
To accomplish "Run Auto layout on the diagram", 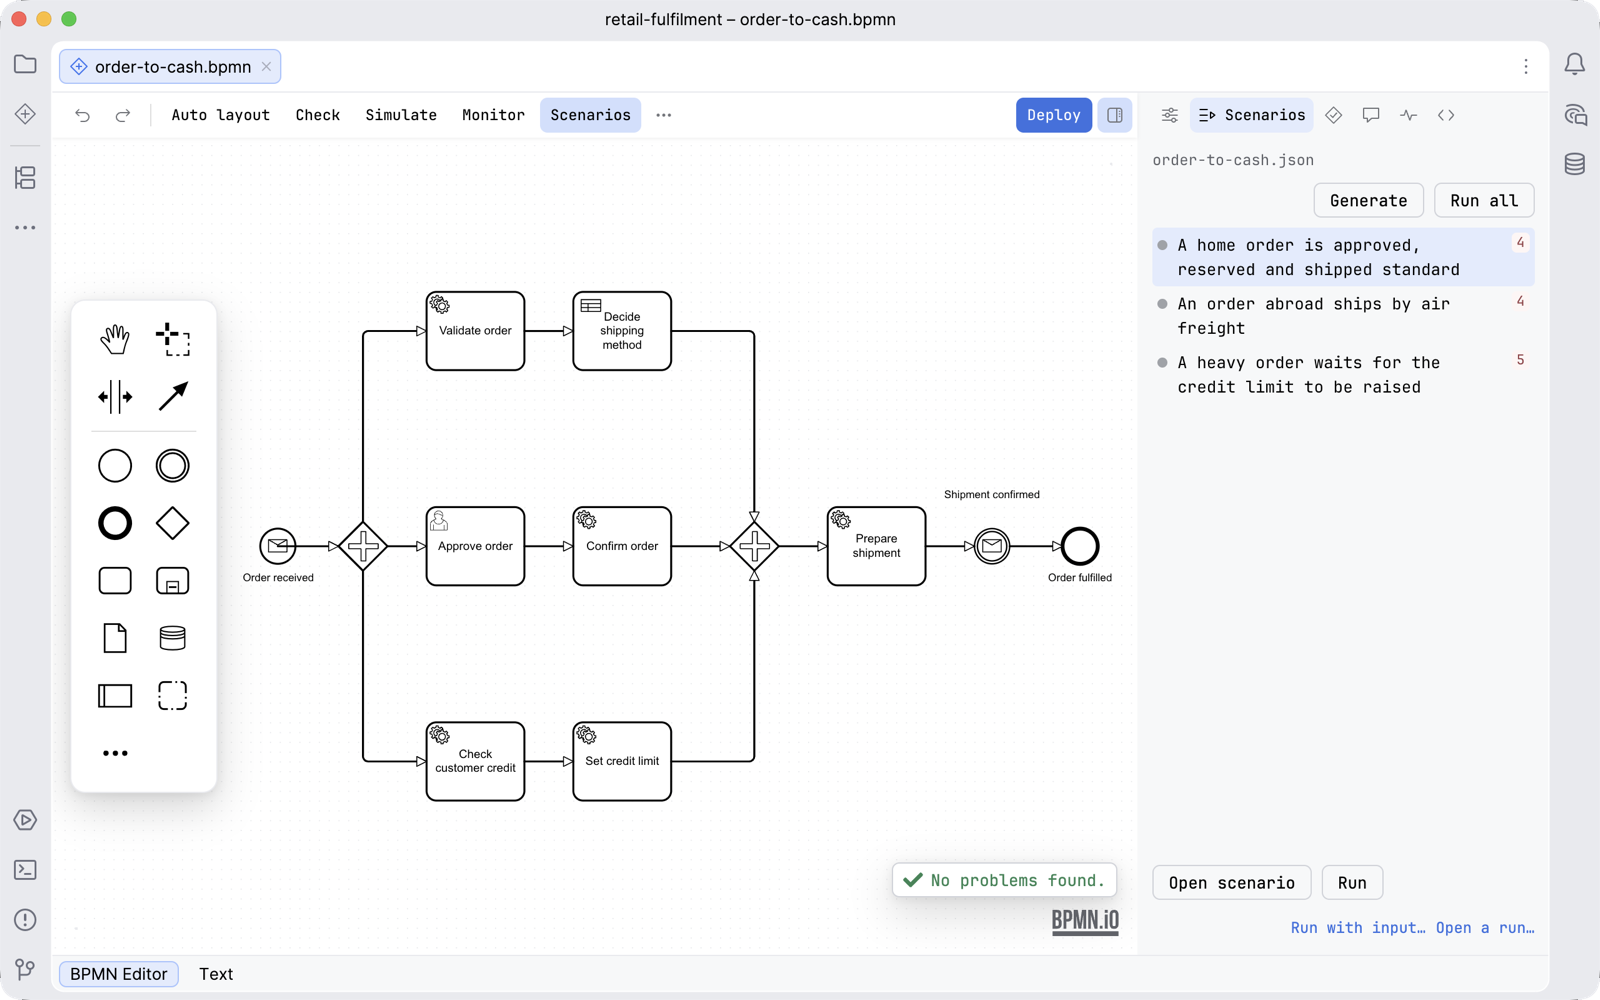I will click(221, 115).
